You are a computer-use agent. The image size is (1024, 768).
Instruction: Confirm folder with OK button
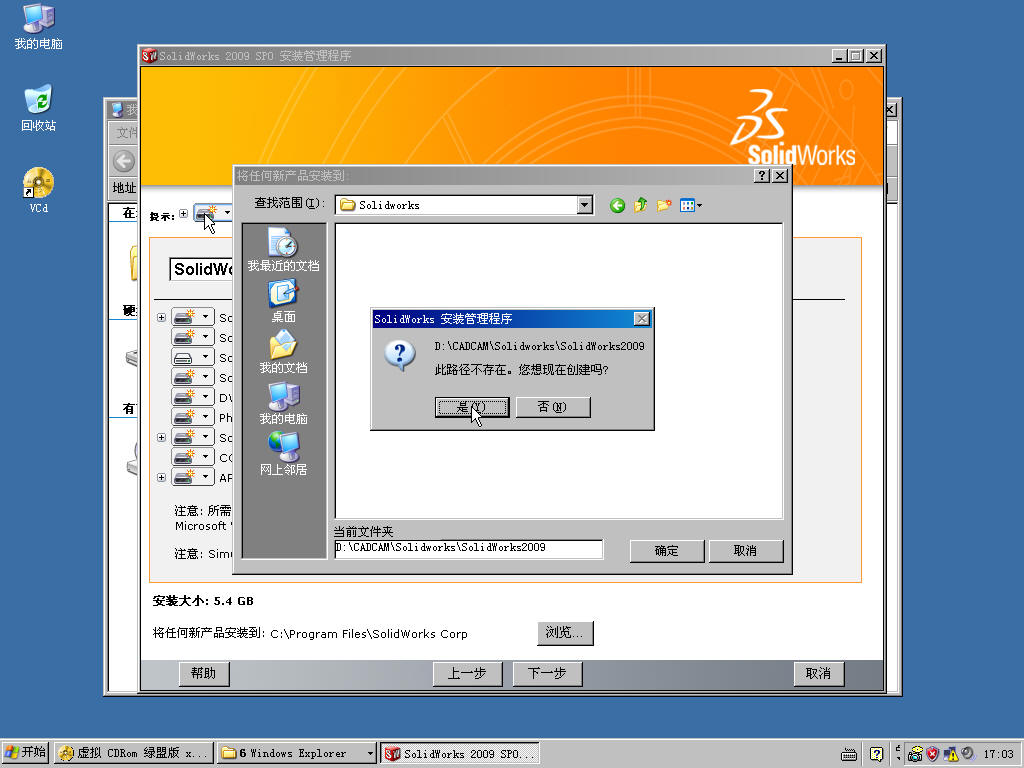tap(667, 551)
